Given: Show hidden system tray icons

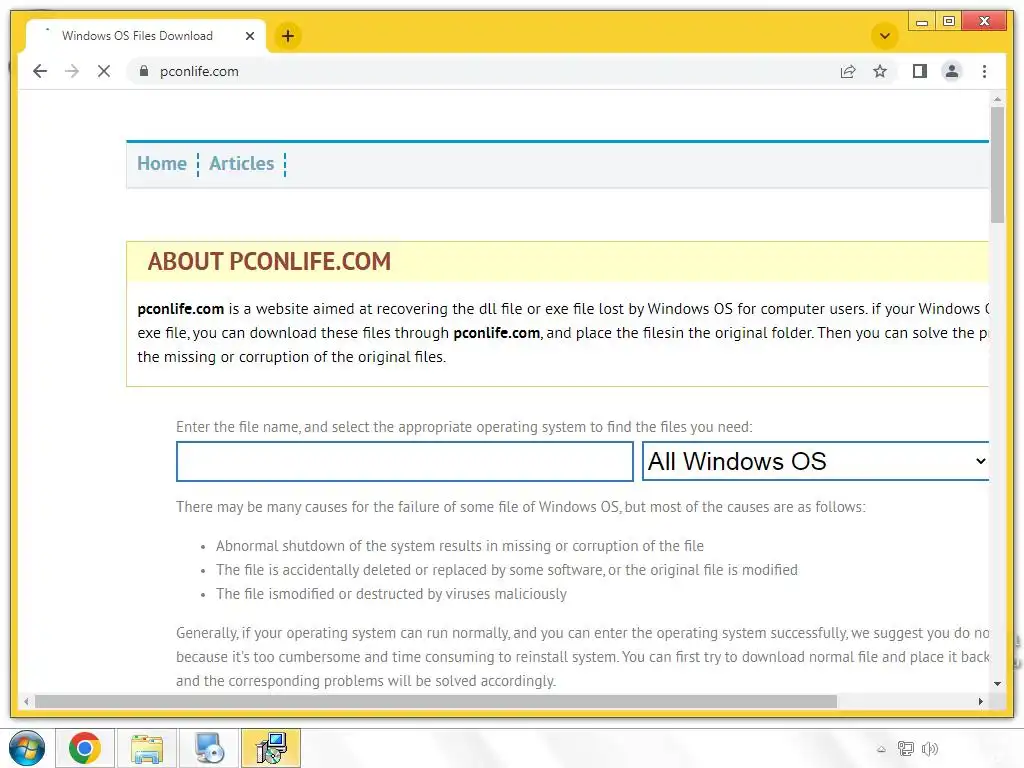Looking at the screenshot, I should pyautogui.click(x=881, y=749).
